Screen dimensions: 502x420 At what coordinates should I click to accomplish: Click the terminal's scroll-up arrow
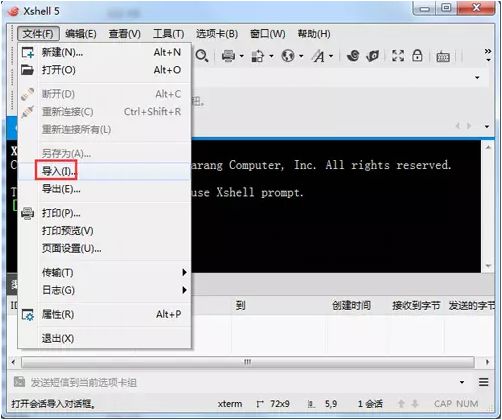click(488, 147)
